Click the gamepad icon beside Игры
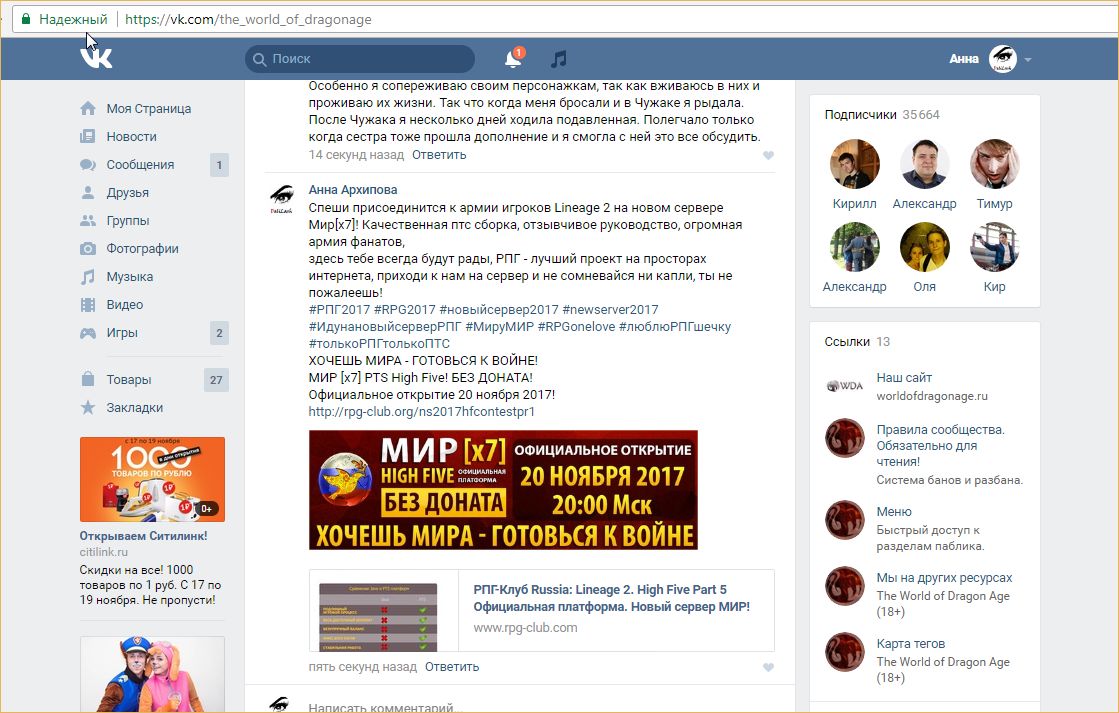The height and width of the screenshot is (713, 1119). click(x=88, y=333)
